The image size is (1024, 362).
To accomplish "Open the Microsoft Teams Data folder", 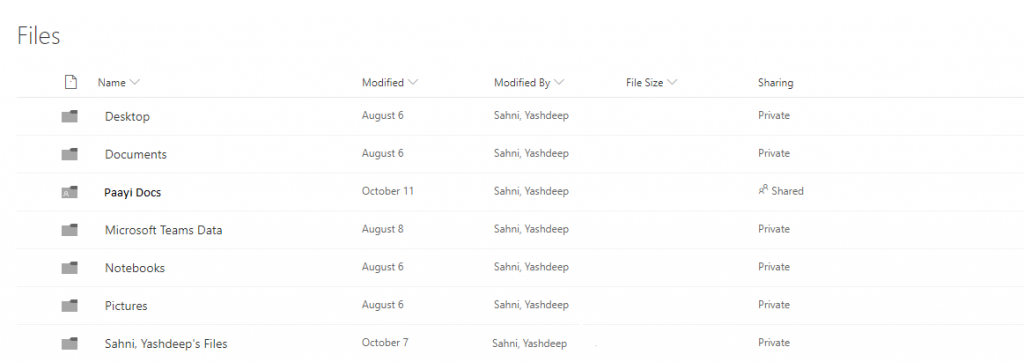I will (163, 230).
